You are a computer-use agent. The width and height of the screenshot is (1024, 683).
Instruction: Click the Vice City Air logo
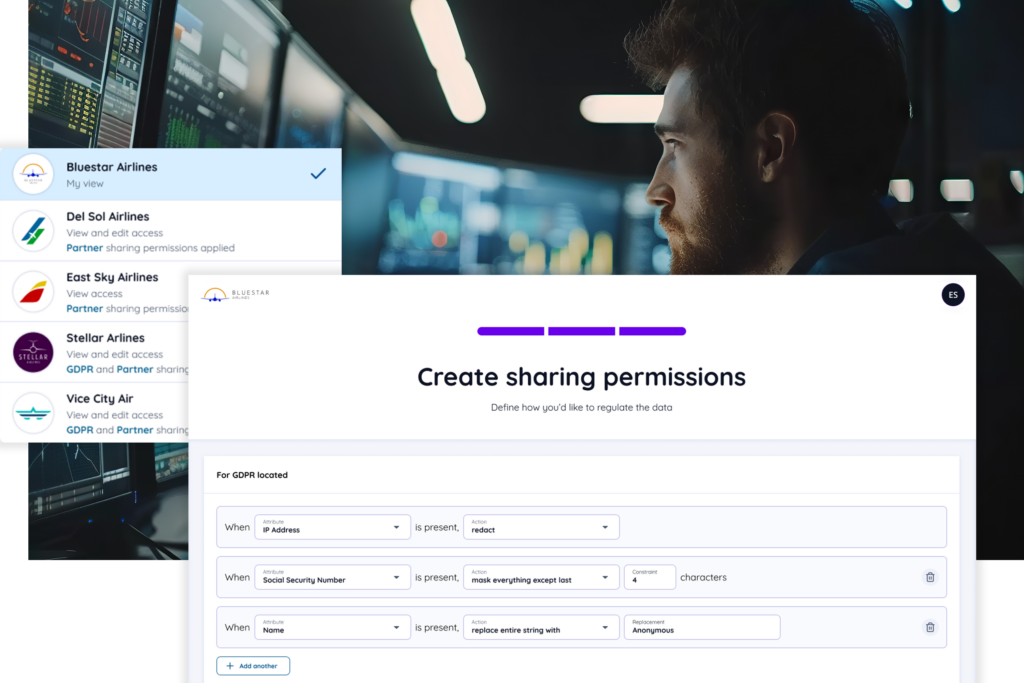coord(33,413)
